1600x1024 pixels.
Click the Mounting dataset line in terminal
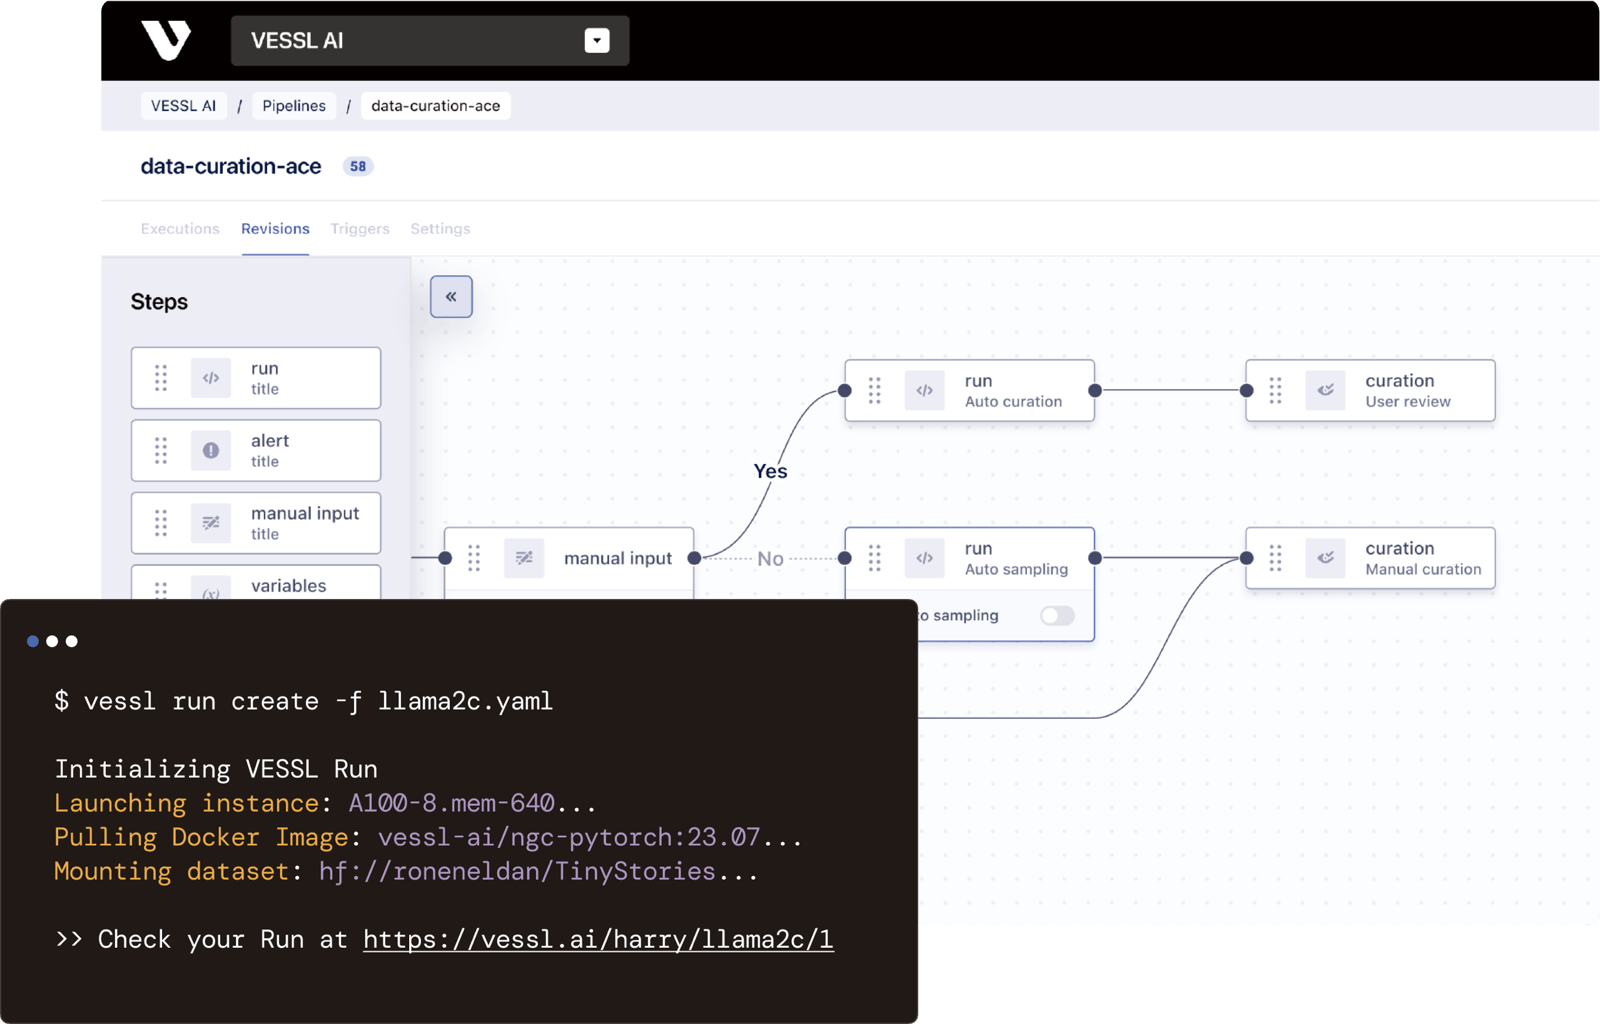(x=406, y=871)
